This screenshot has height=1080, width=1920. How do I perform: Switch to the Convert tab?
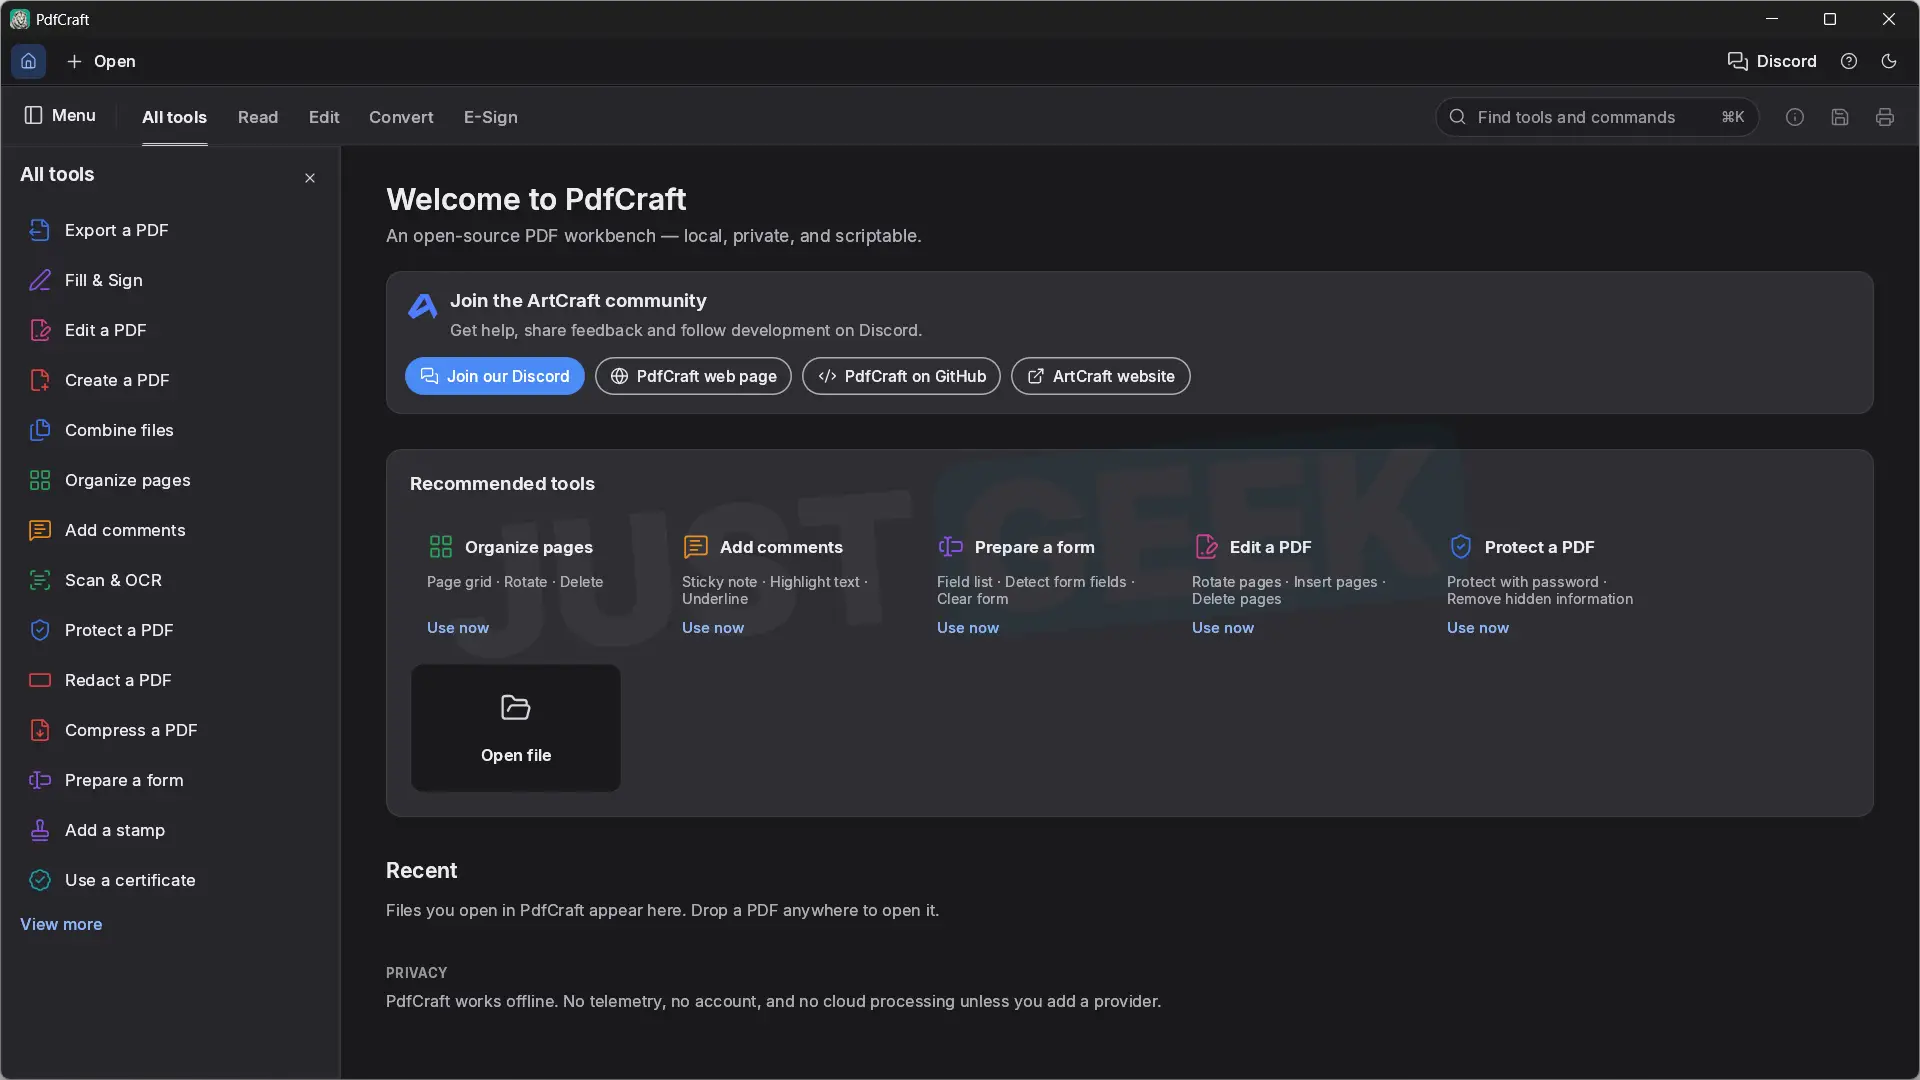[401, 117]
